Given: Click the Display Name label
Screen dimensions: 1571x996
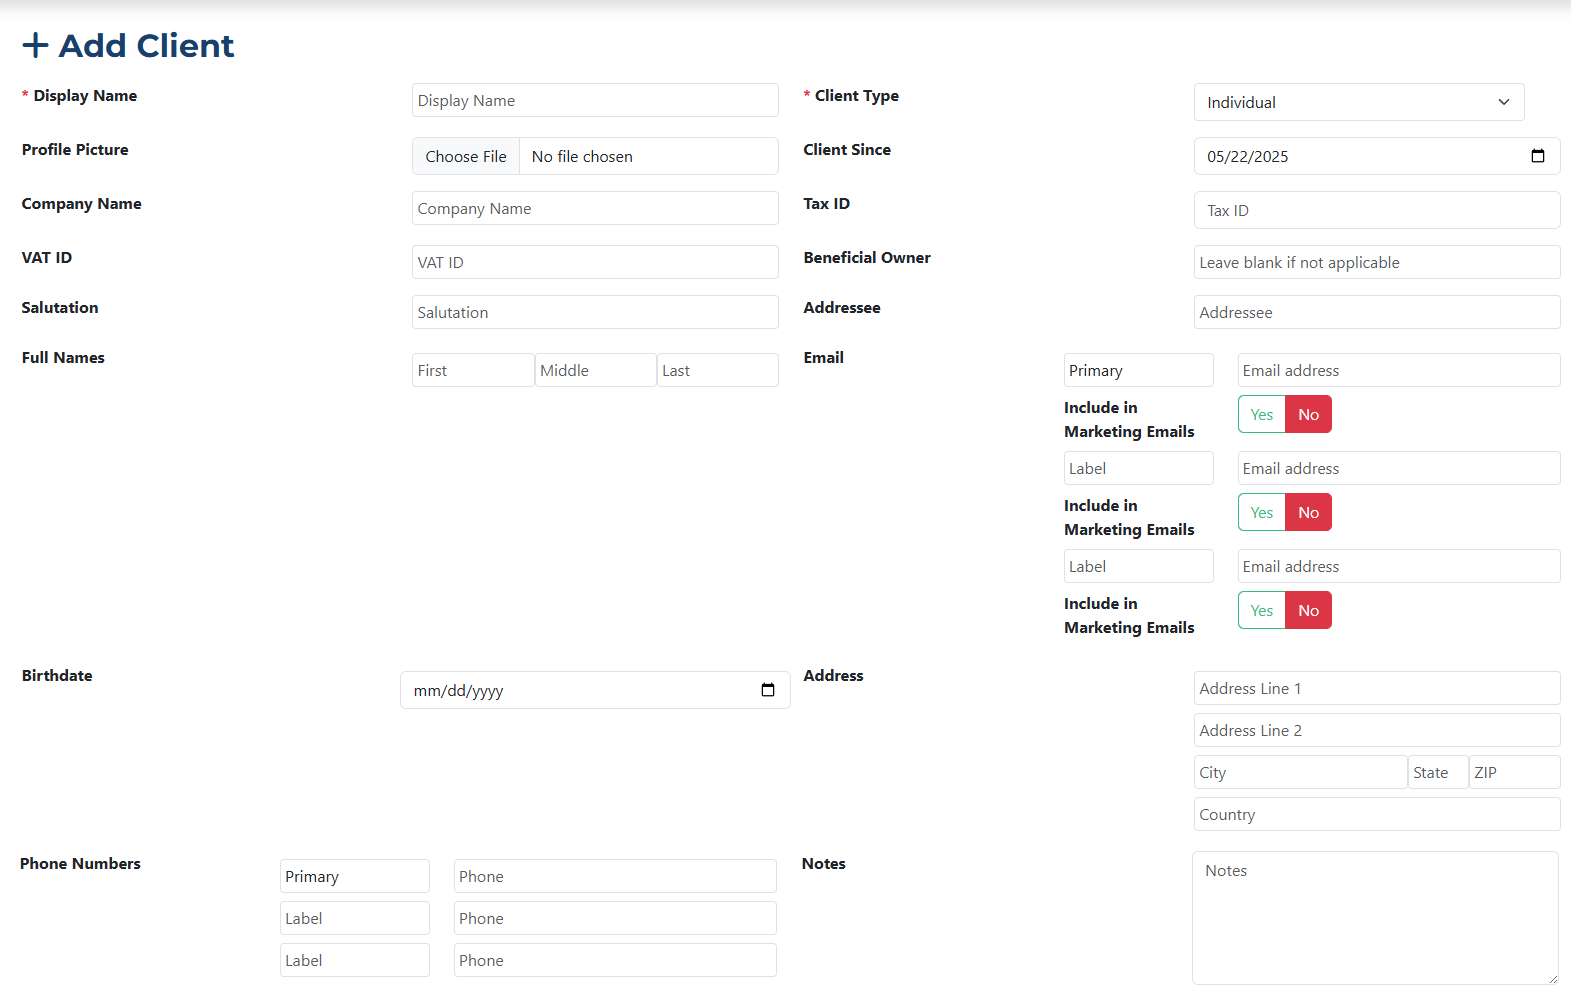Looking at the screenshot, I should coord(85,96).
